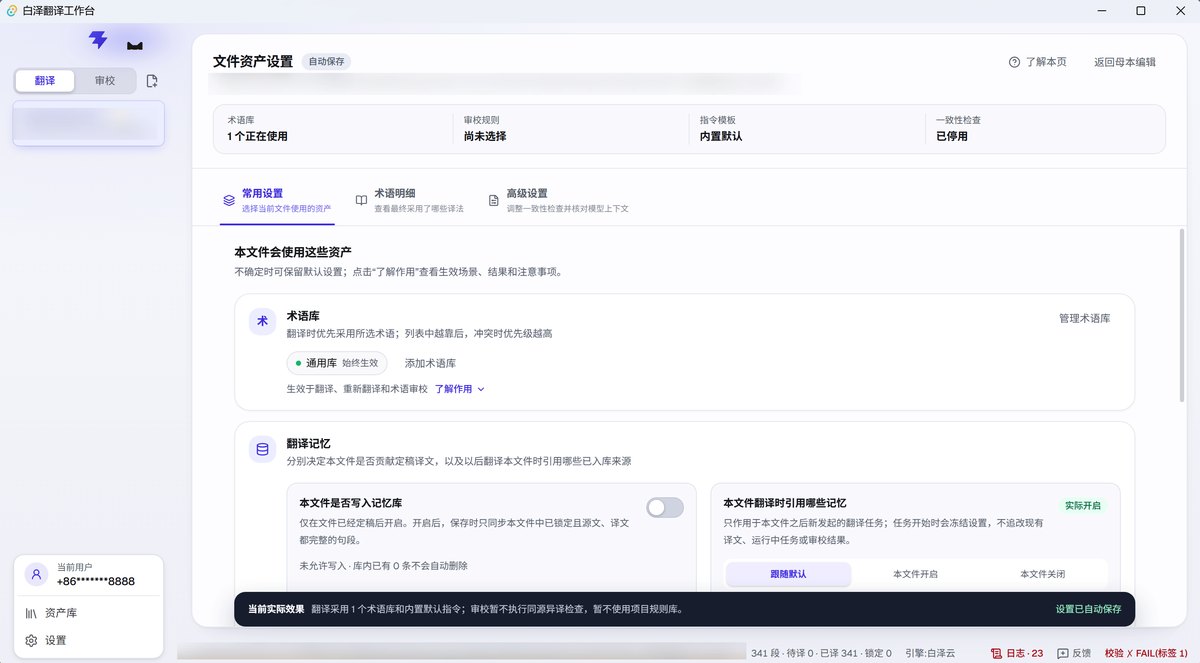
Task: Click the question-mark icon next to 了解本页
Action: pyautogui.click(x=1014, y=62)
